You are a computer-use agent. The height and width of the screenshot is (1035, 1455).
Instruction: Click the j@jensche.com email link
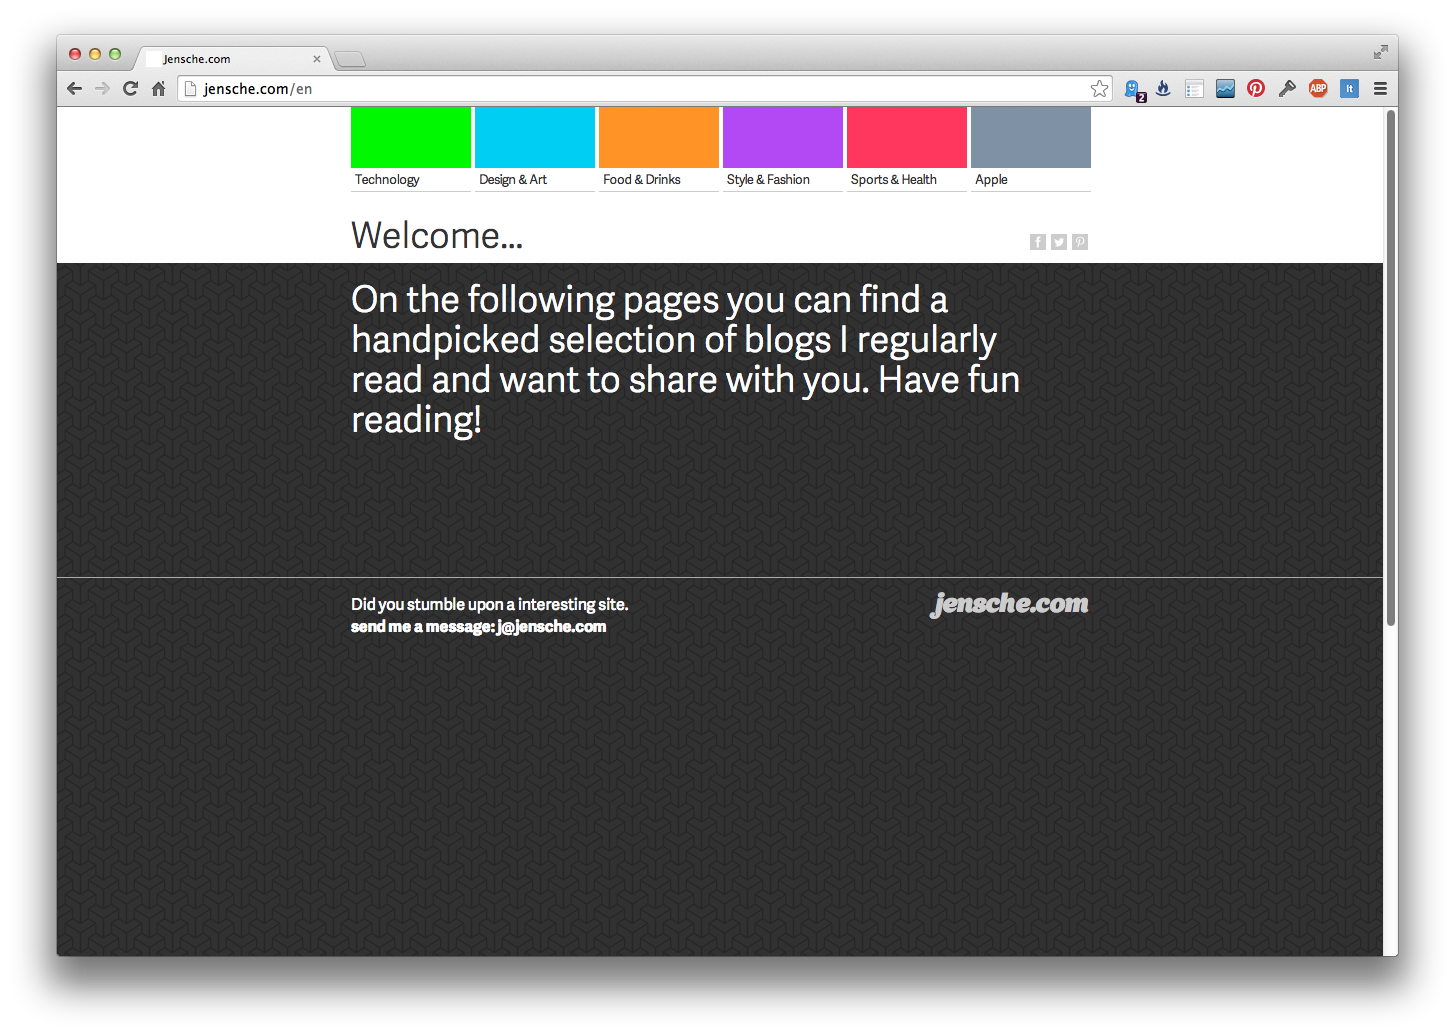tap(551, 627)
